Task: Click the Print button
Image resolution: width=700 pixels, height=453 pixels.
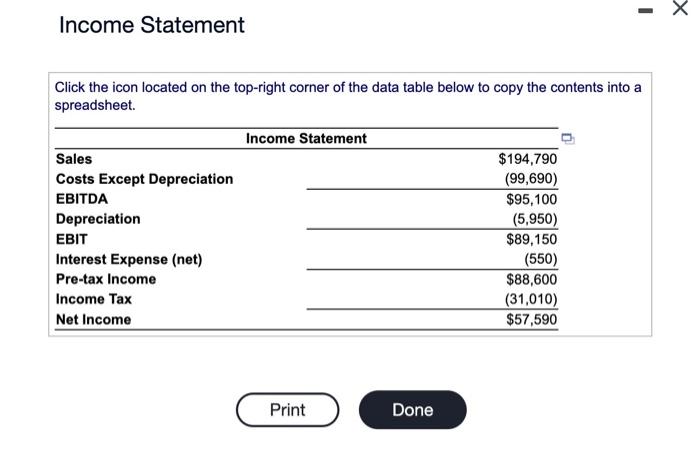Action: (288, 410)
